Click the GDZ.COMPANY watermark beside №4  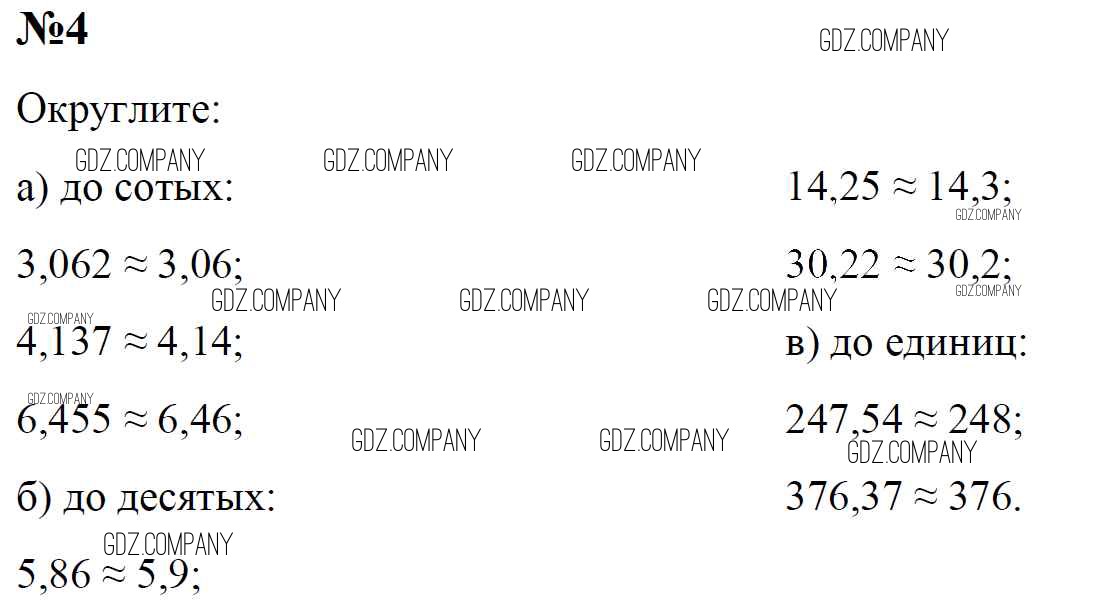coord(884,40)
